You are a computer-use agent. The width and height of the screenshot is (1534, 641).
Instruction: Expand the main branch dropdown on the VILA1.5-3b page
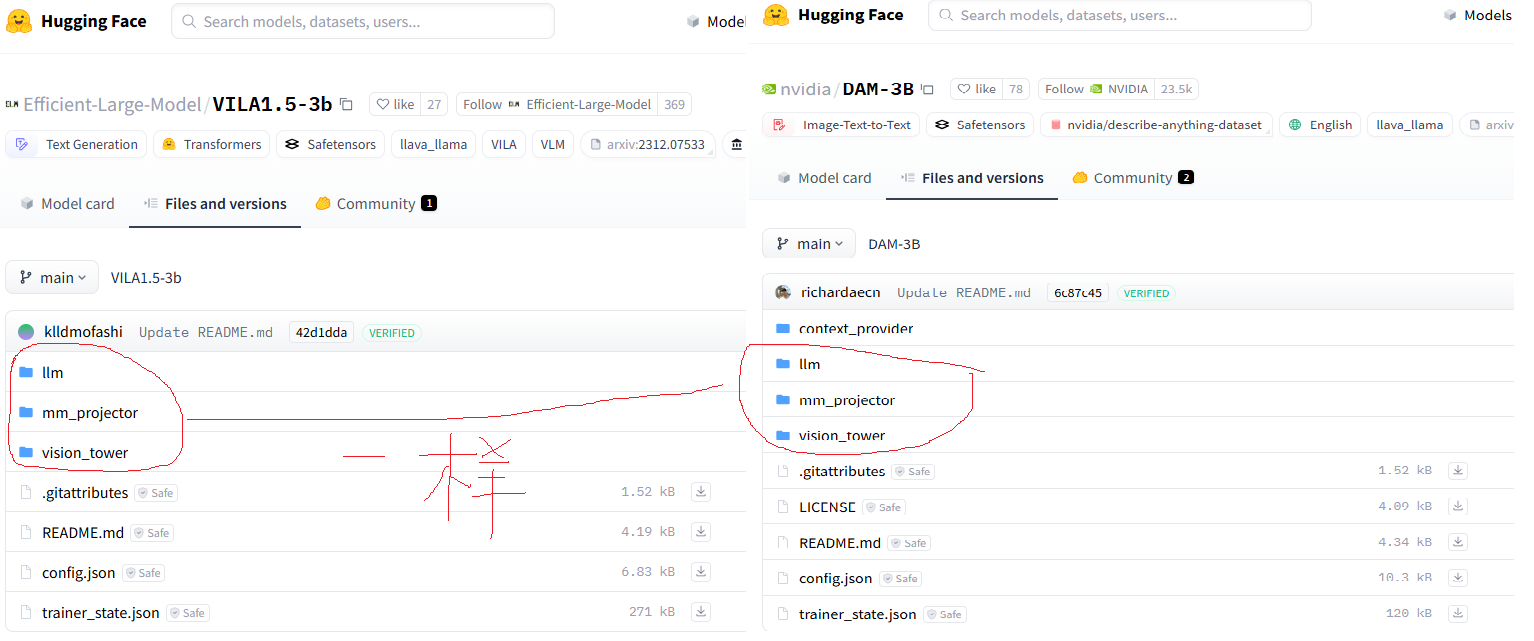pos(52,277)
